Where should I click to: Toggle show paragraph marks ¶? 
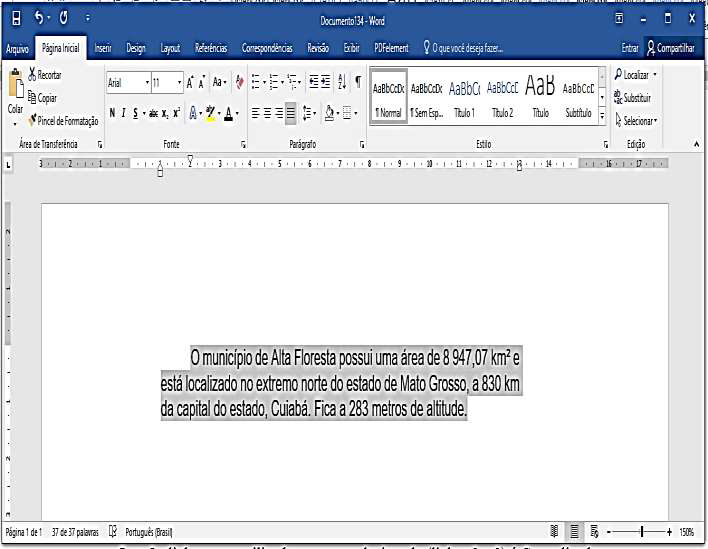click(x=358, y=82)
